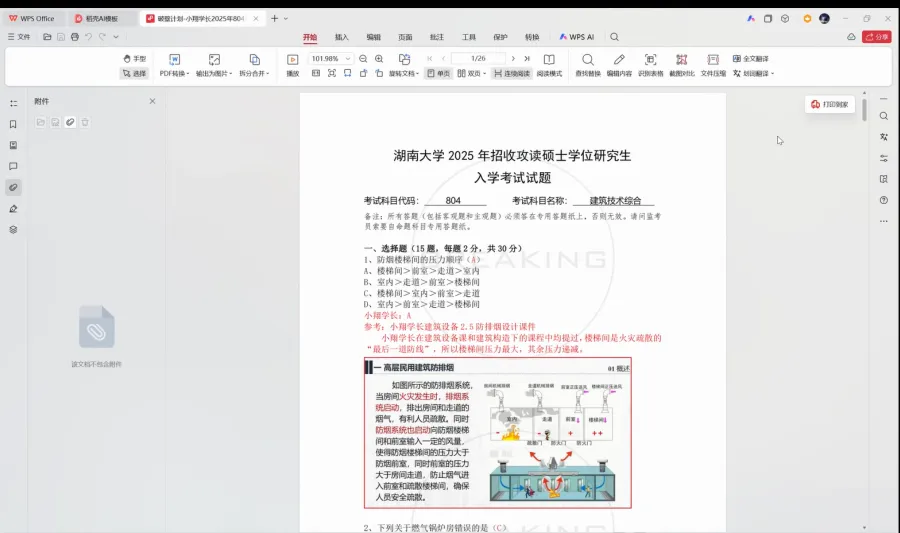900x533 pixels.
Task: Switch to the 开始 ribbon tab
Action: pos(310,37)
